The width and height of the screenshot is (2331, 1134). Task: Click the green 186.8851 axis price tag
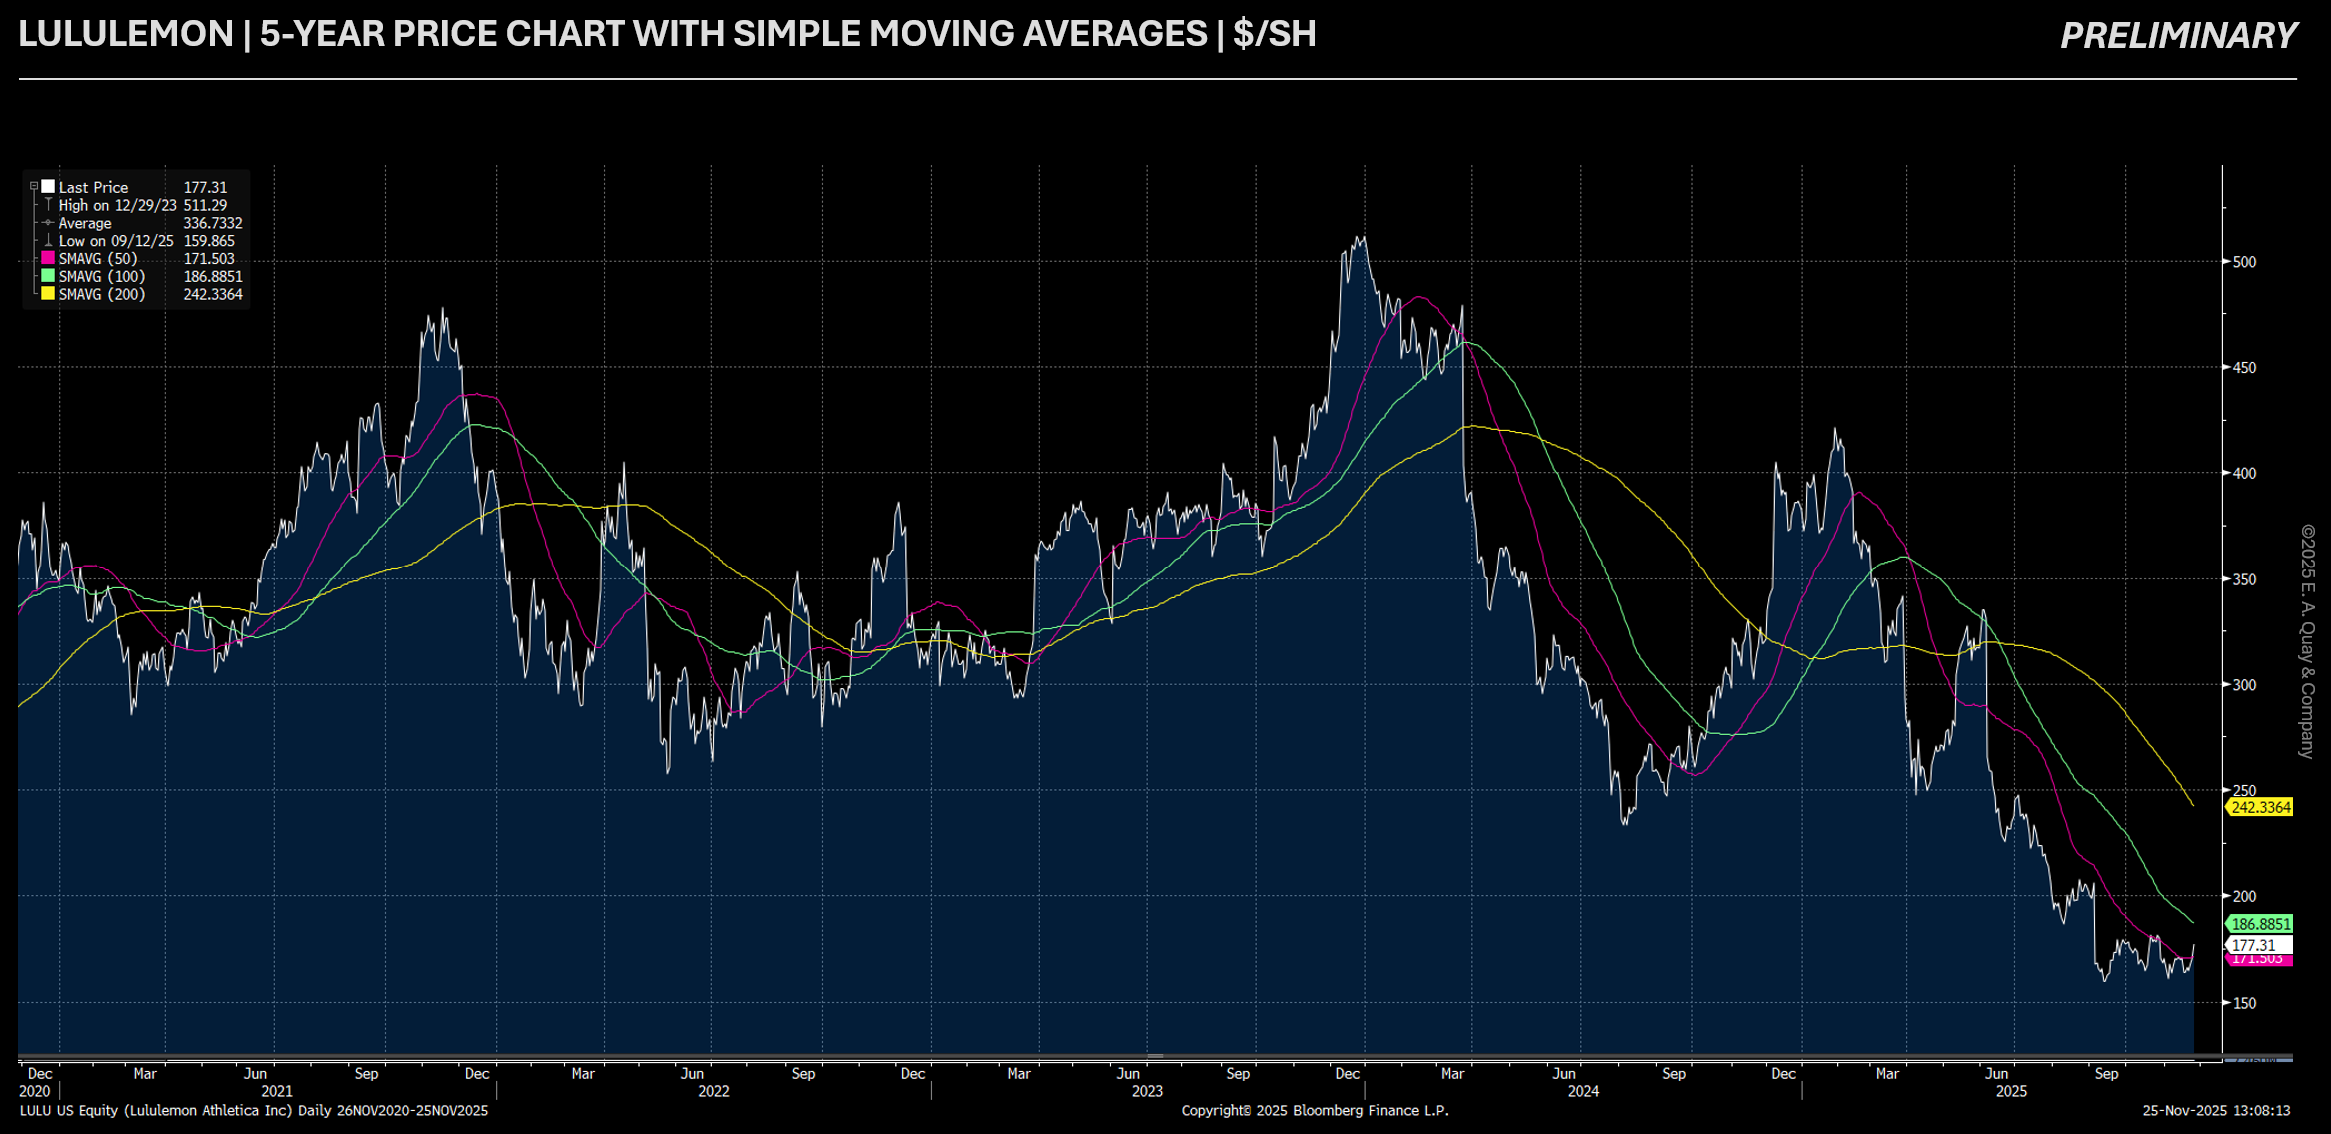(2260, 924)
